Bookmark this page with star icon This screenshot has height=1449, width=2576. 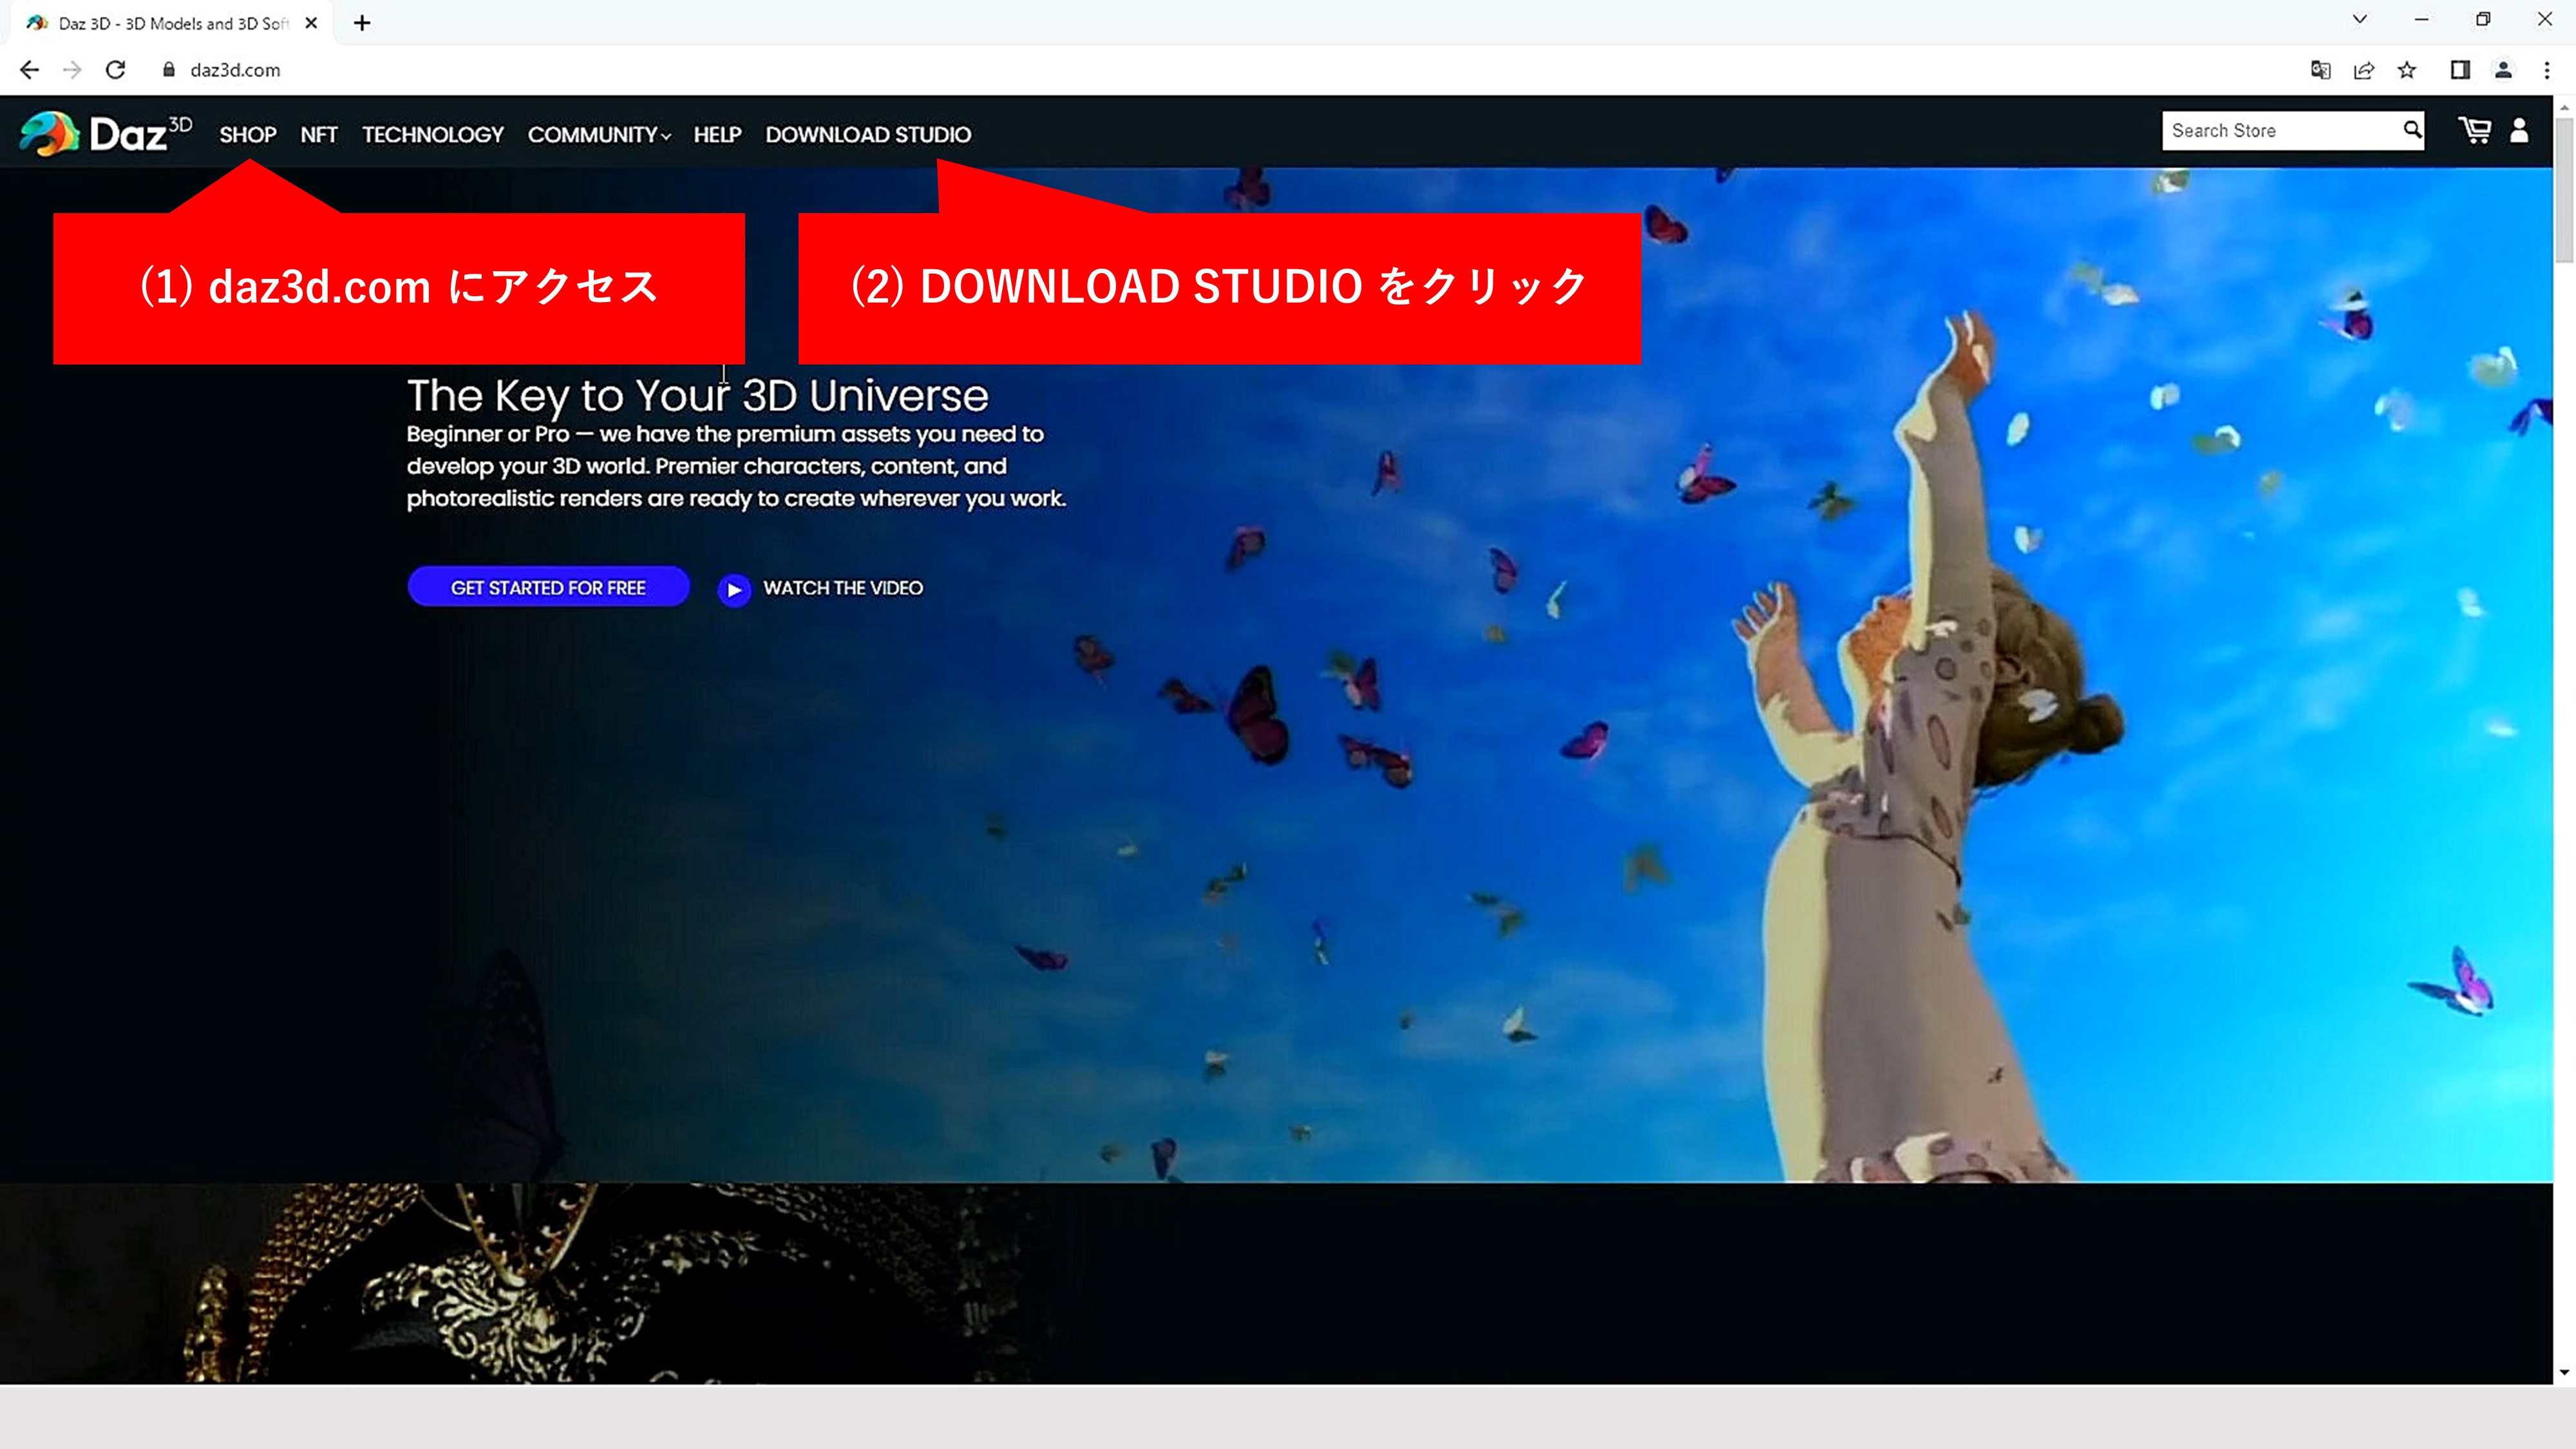point(2407,70)
